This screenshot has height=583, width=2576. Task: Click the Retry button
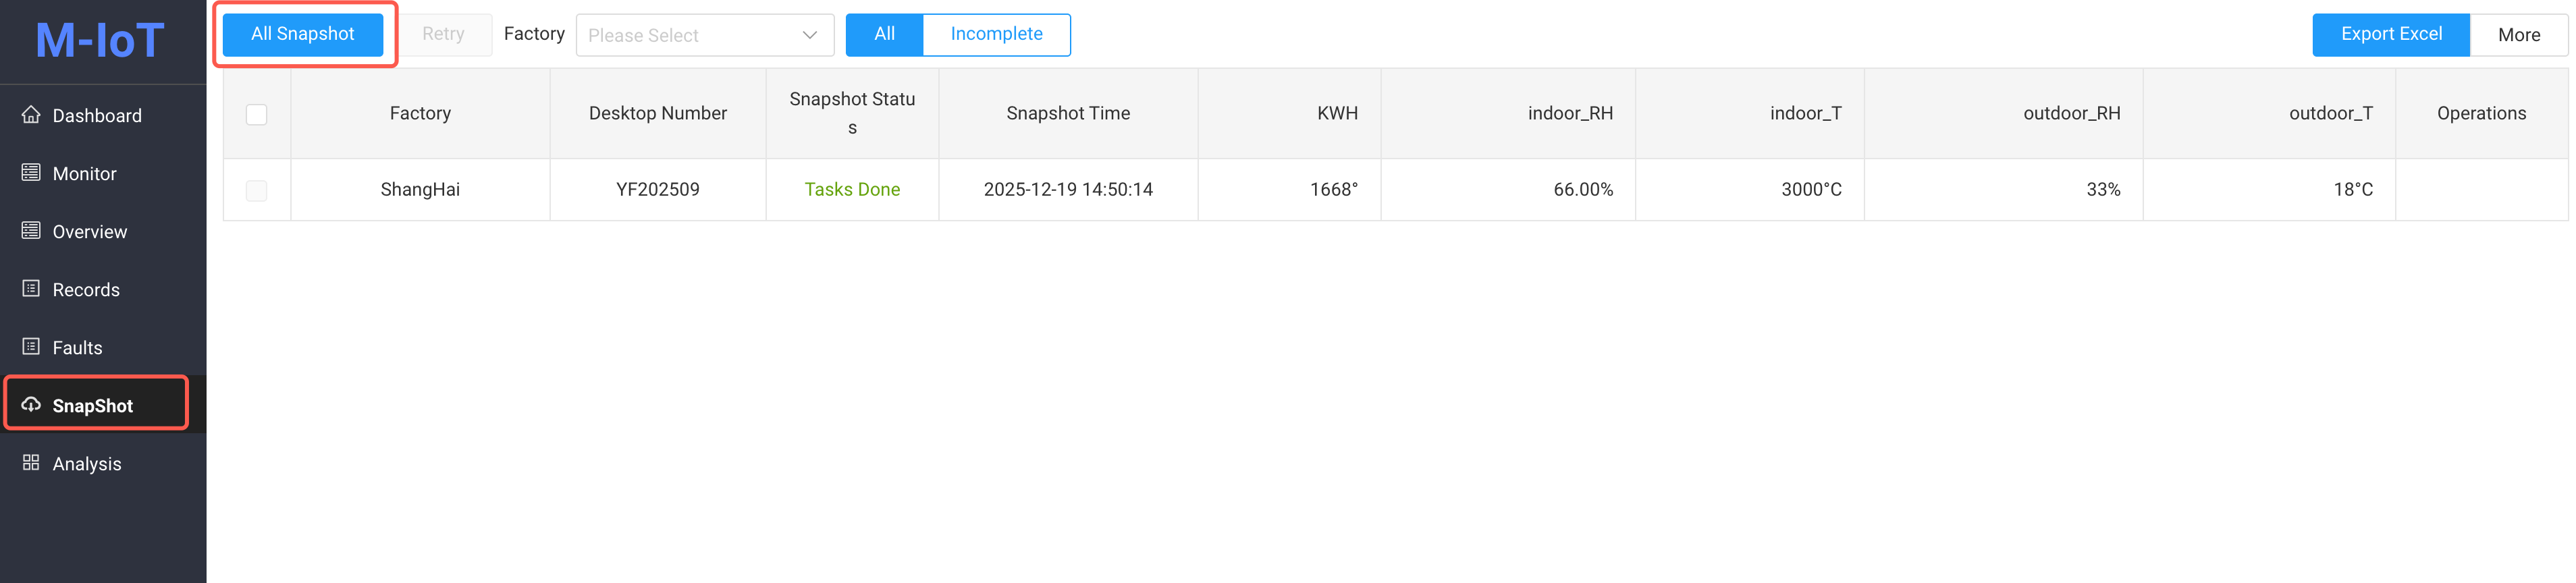[443, 35]
